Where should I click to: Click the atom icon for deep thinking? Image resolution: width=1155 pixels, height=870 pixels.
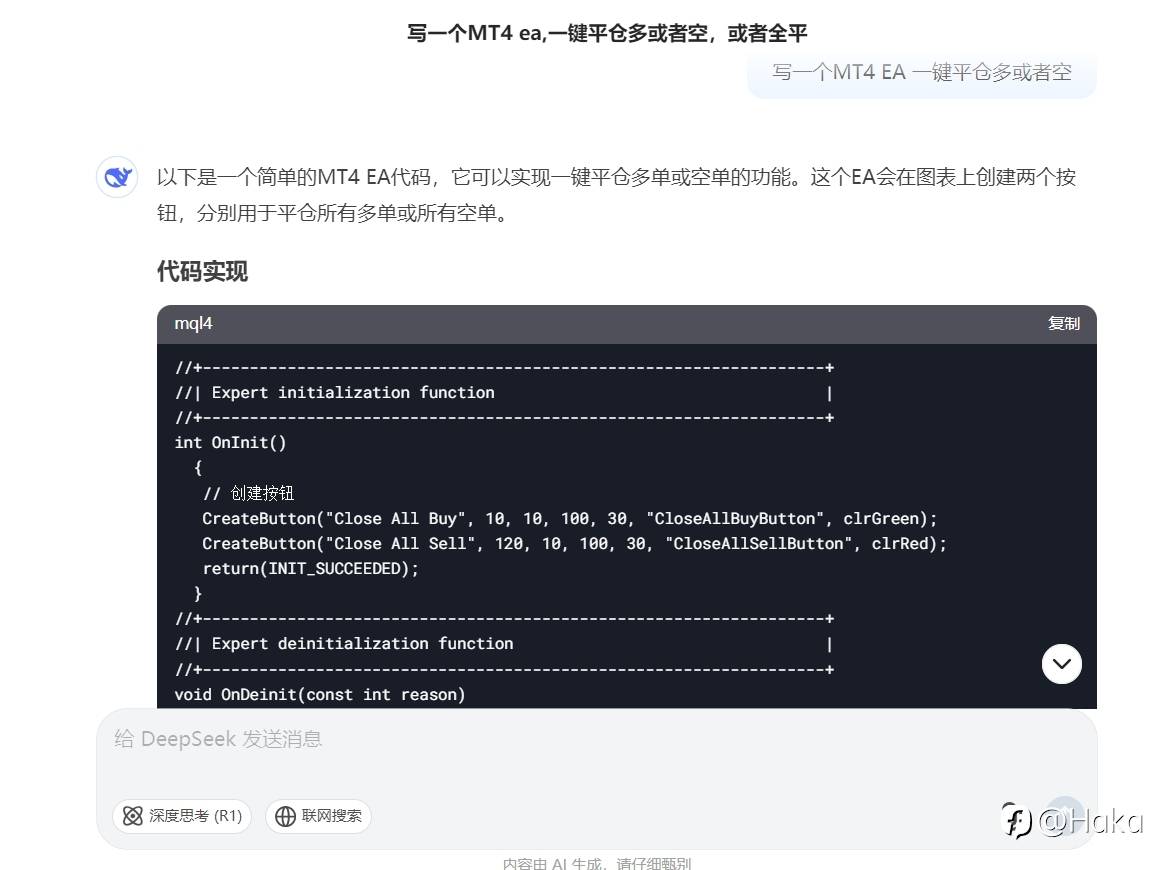133,816
